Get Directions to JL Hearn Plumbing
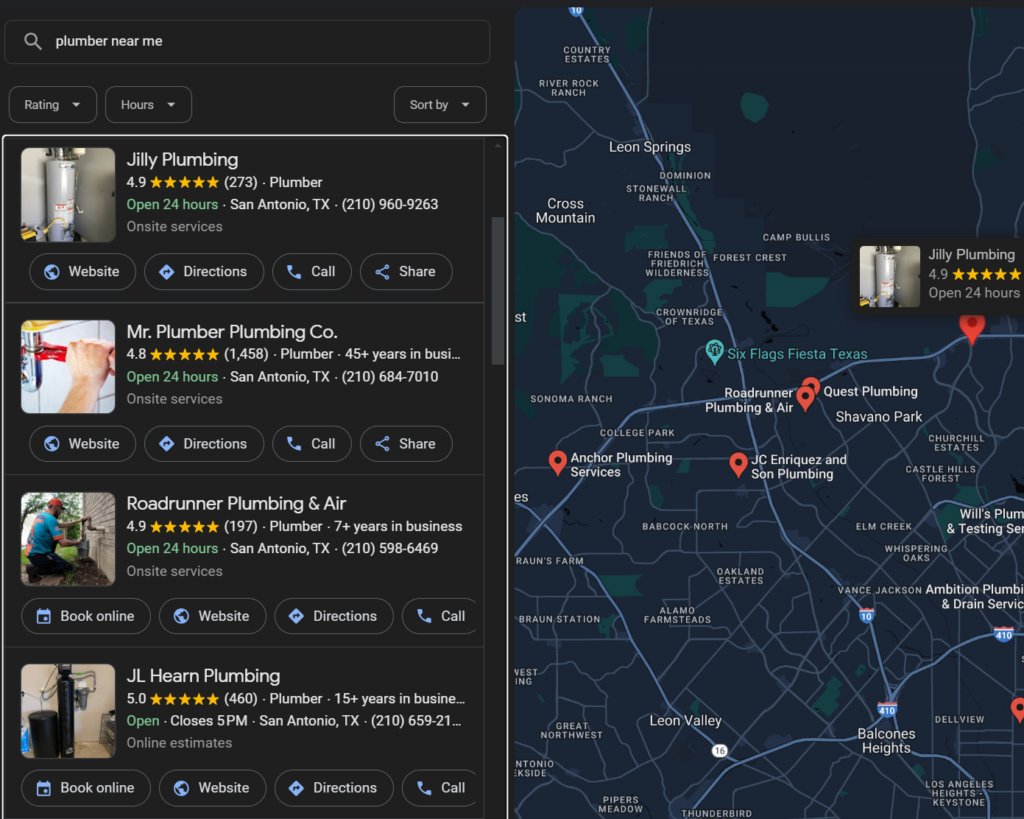 pos(334,788)
